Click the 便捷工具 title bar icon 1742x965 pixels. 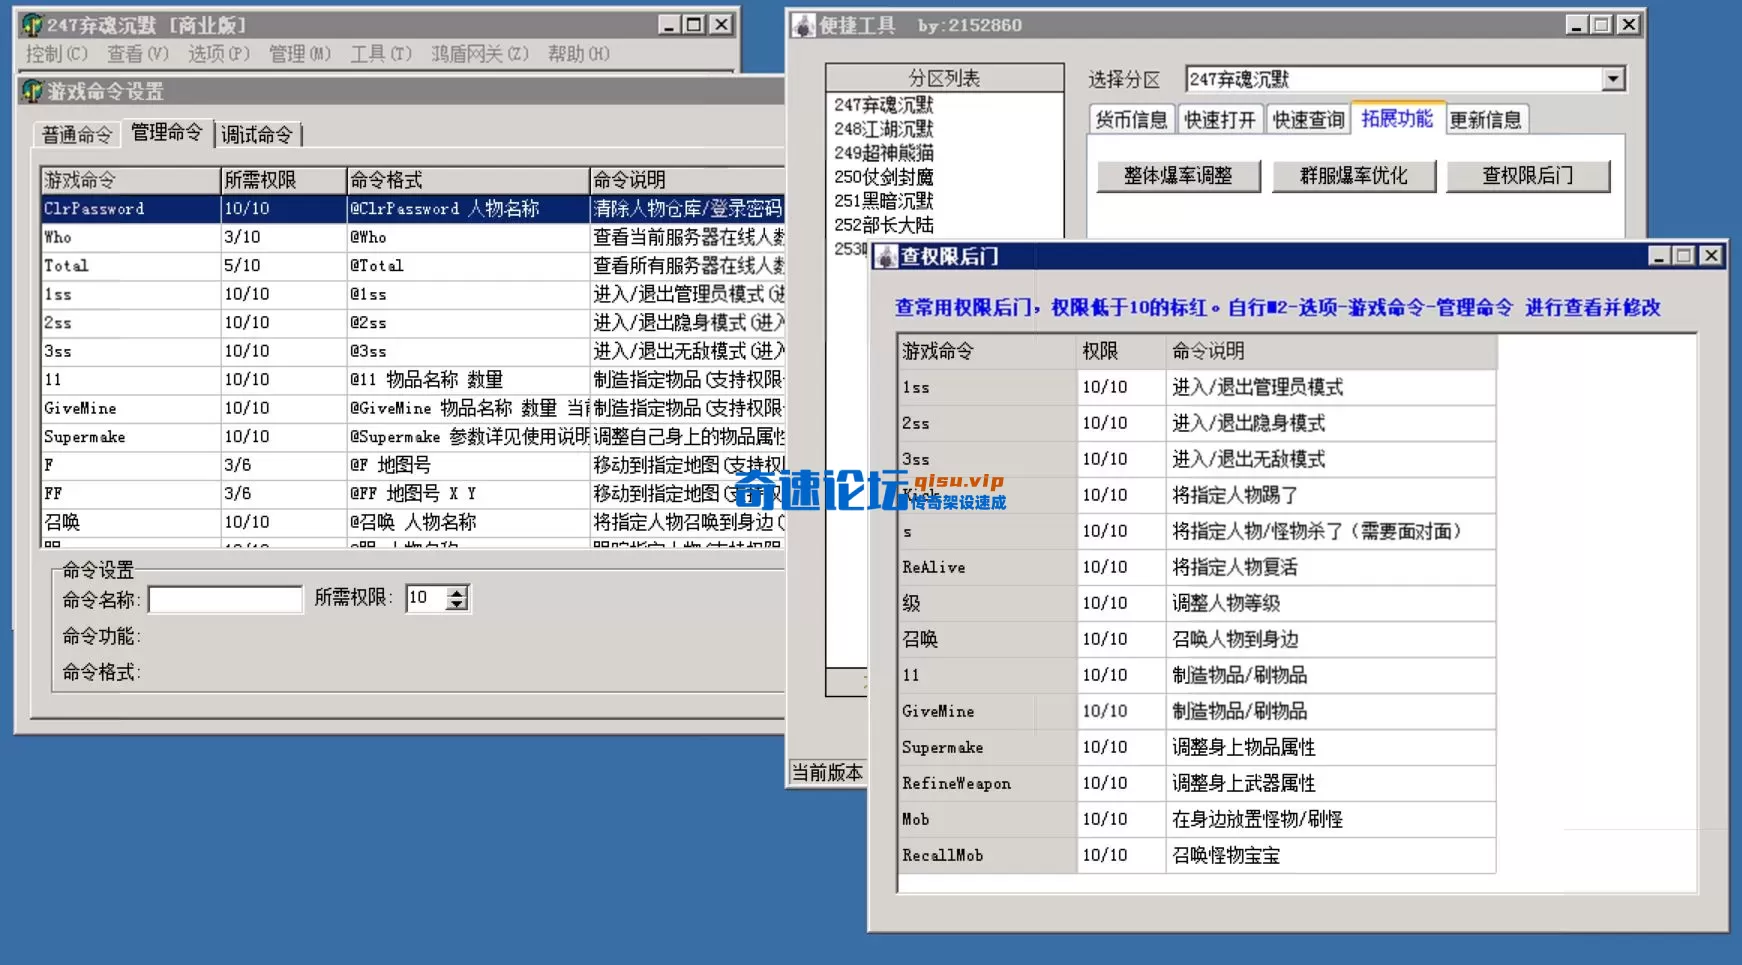coord(803,25)
